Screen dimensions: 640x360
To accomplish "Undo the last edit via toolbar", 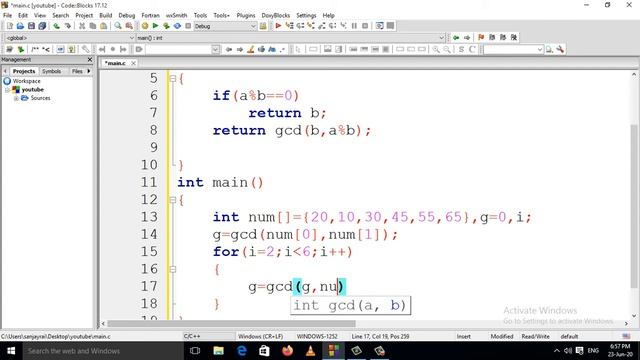I will click(x=57, y=26).
